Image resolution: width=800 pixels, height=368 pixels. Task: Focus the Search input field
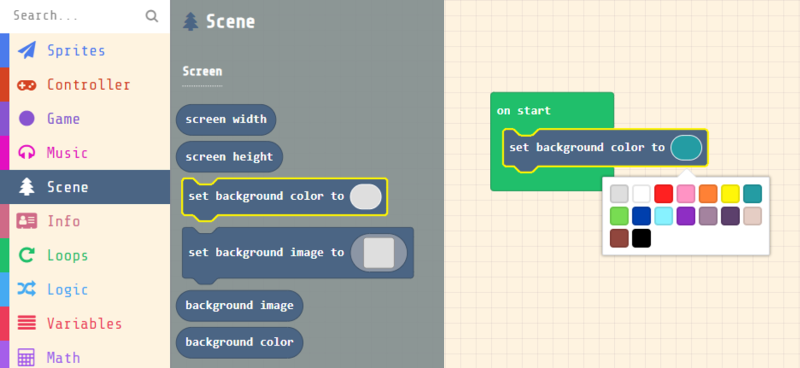tap(77, 16)
